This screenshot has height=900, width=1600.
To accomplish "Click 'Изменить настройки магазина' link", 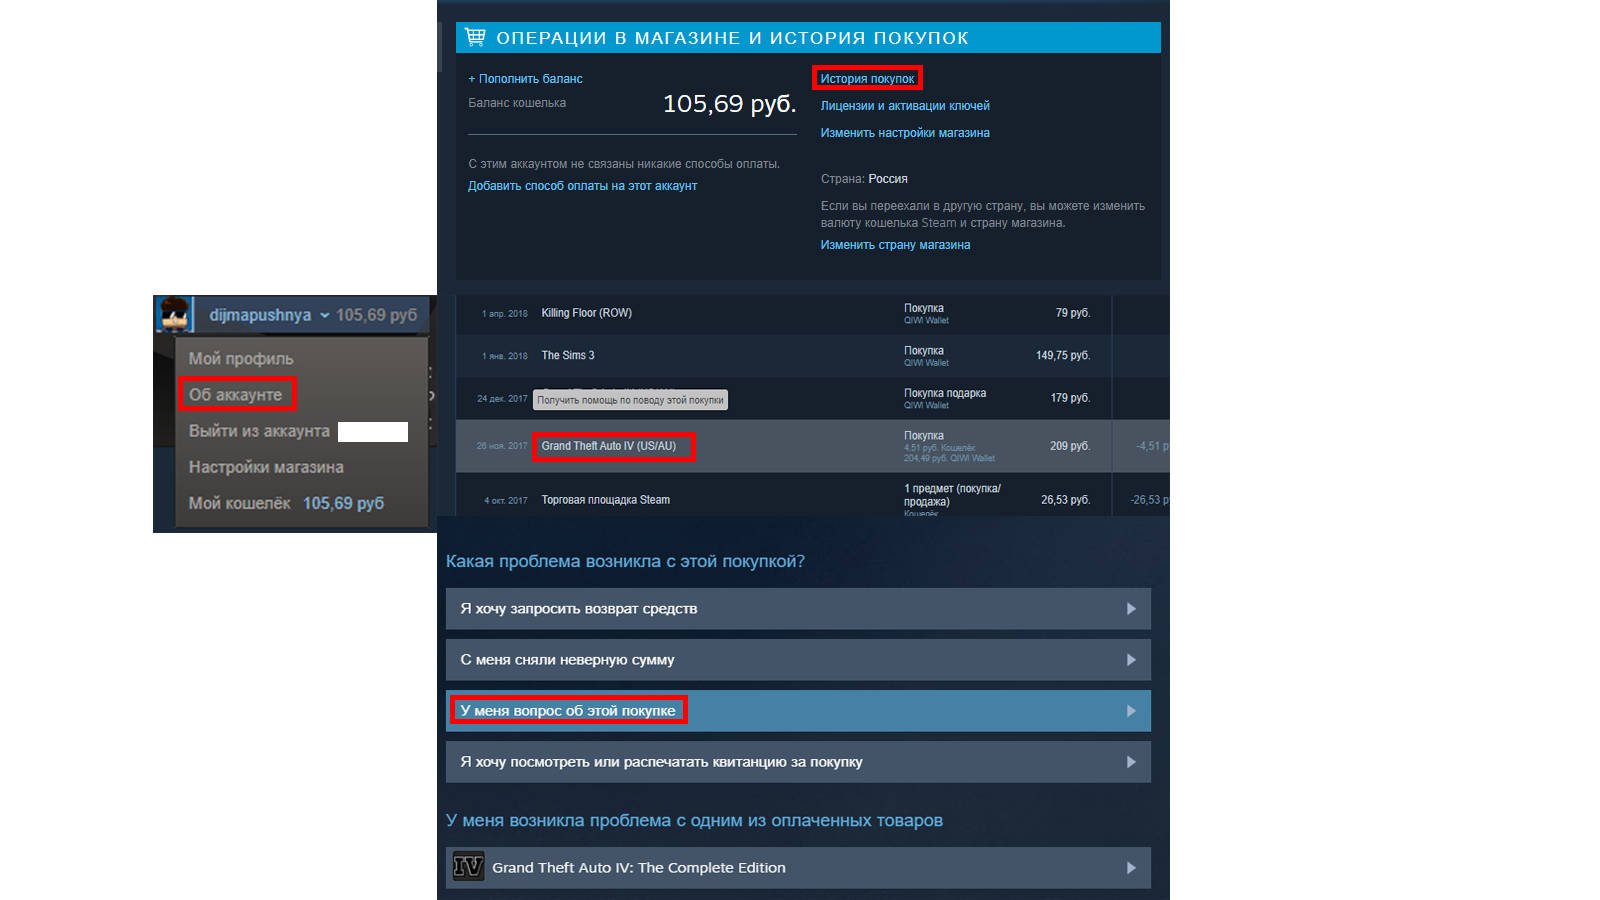I will click(x=905, y=132).
